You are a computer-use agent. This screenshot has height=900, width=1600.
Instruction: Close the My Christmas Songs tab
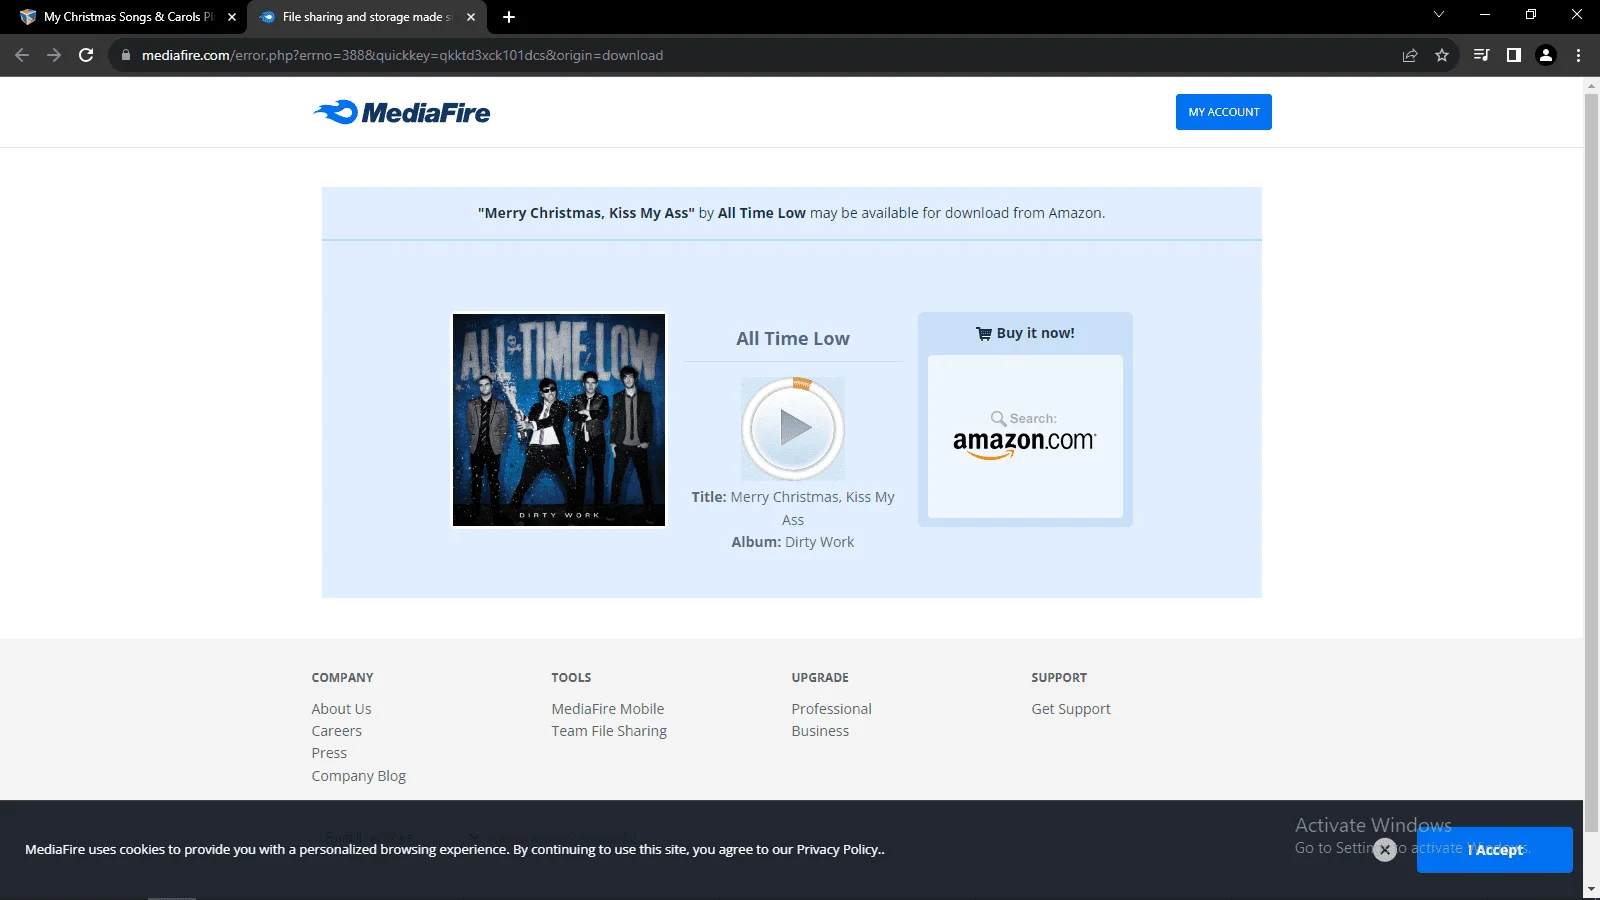point(232,17)
